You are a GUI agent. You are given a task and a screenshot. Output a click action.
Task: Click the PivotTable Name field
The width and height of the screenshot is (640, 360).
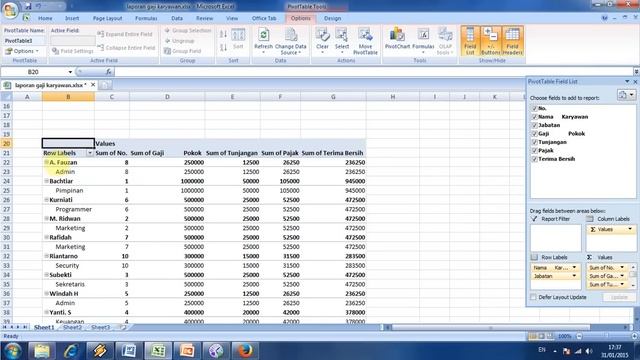(24, 41)
